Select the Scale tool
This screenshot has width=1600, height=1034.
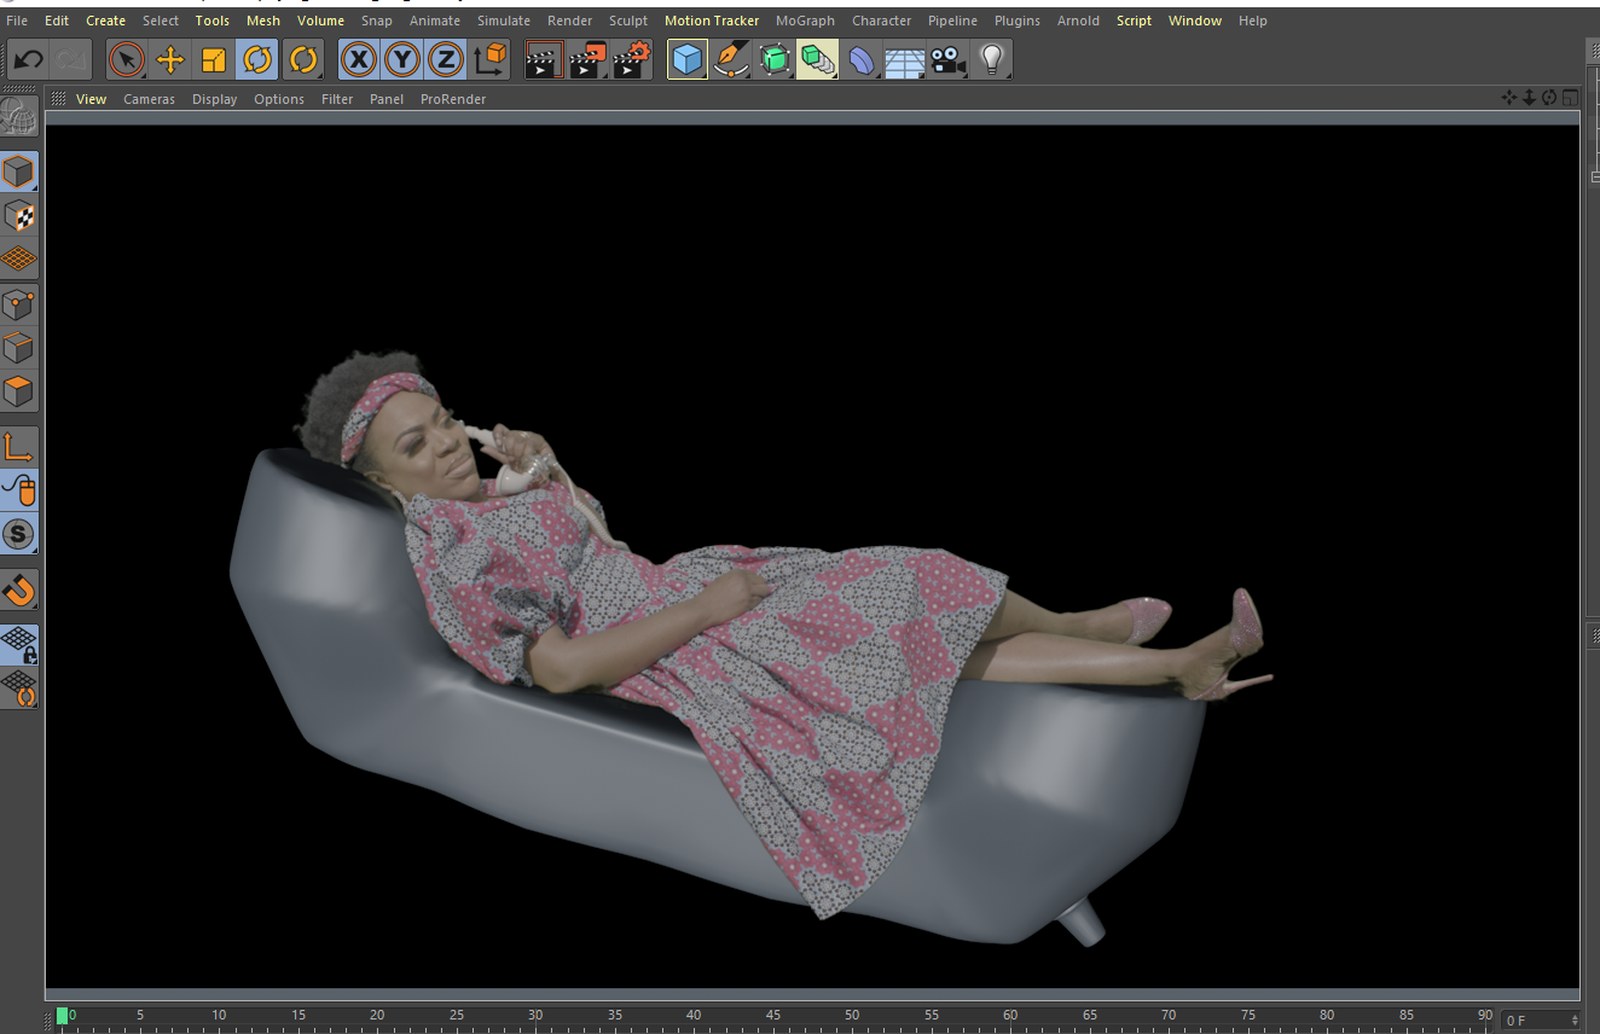(214, 60)
